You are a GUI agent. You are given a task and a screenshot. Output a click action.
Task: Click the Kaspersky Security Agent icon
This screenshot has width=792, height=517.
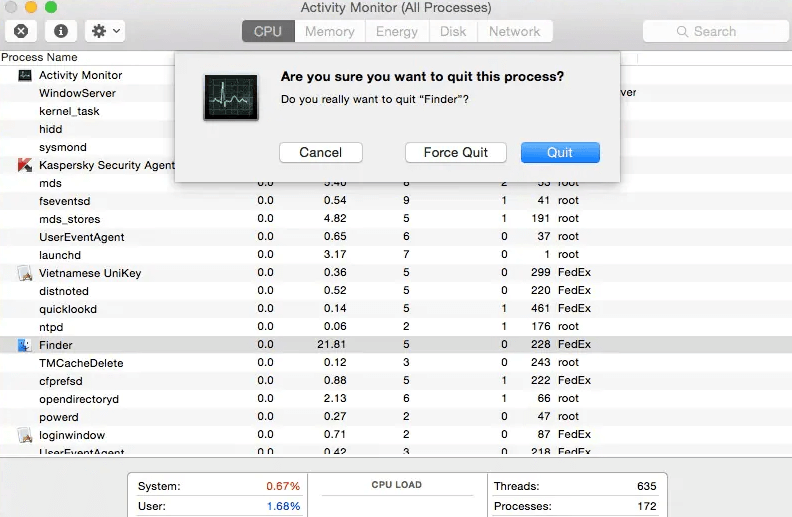coord(24,165)
